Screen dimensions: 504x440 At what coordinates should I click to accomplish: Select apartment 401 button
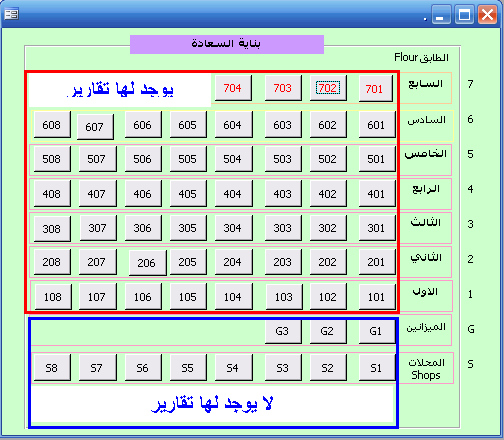point(377,194)
